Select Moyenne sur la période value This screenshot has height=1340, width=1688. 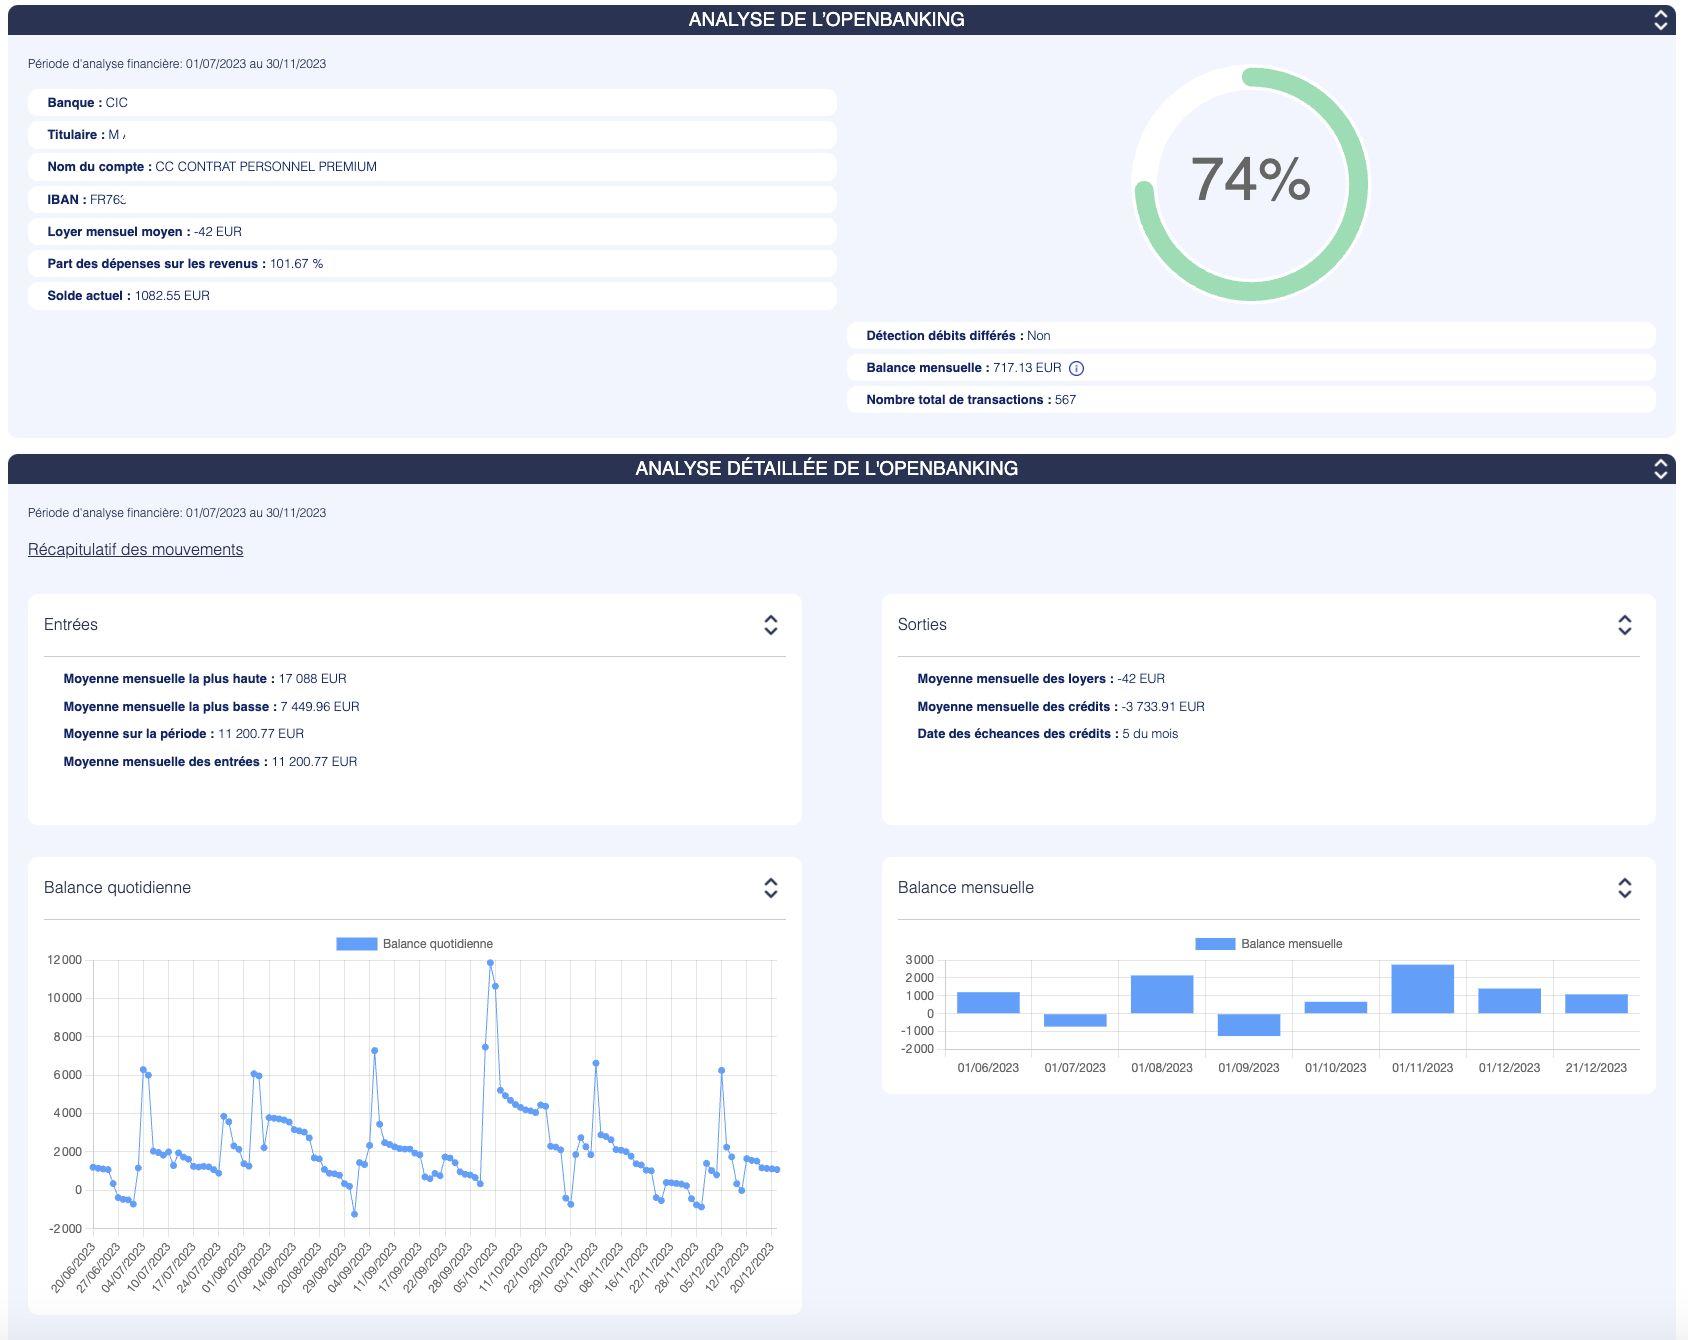pos(261,734)
